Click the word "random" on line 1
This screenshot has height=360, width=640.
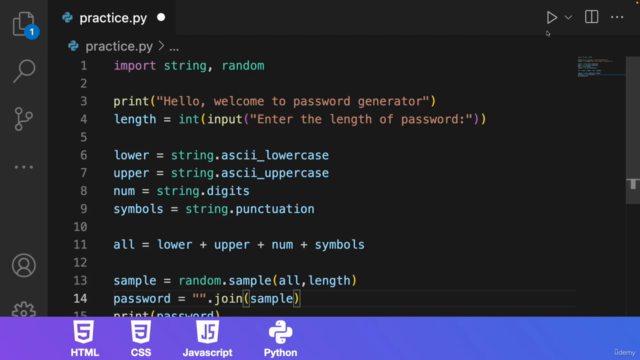tap(243, 66)
